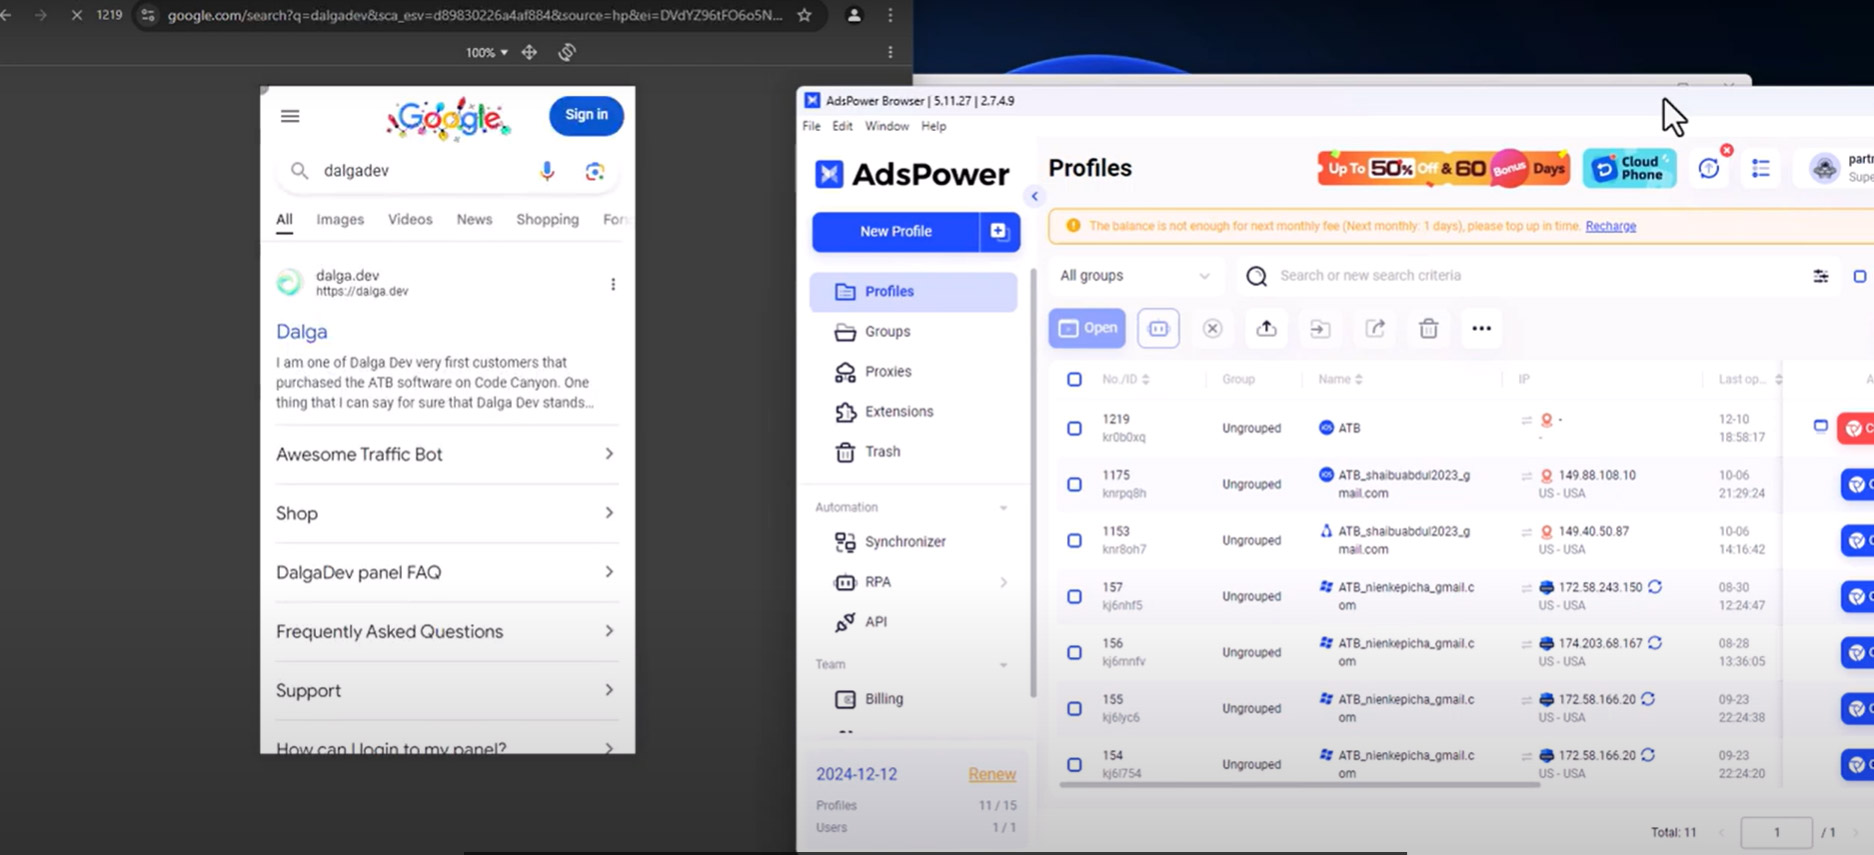Open the refresh notifications icon in AdsPower
This screenshot has height=855, width=1874.
[x=1709, y=168]
